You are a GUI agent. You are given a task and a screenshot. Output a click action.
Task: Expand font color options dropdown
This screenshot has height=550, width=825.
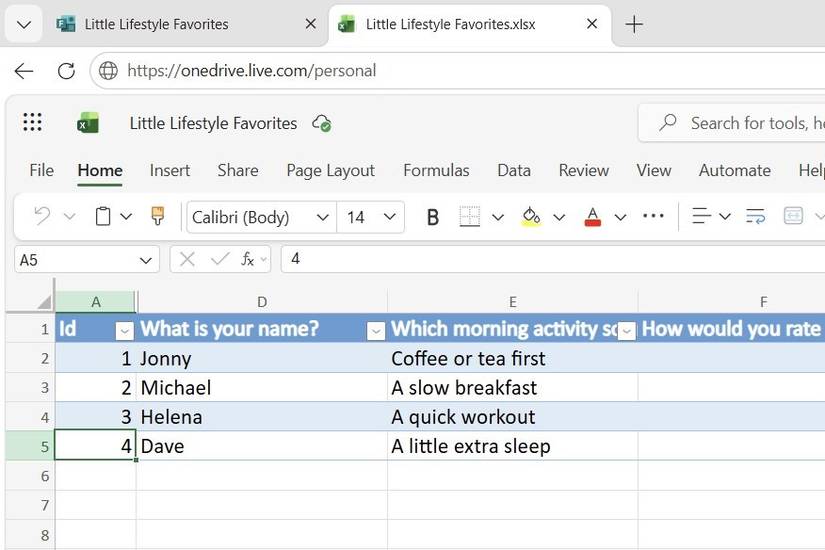(x=620, y=217)
